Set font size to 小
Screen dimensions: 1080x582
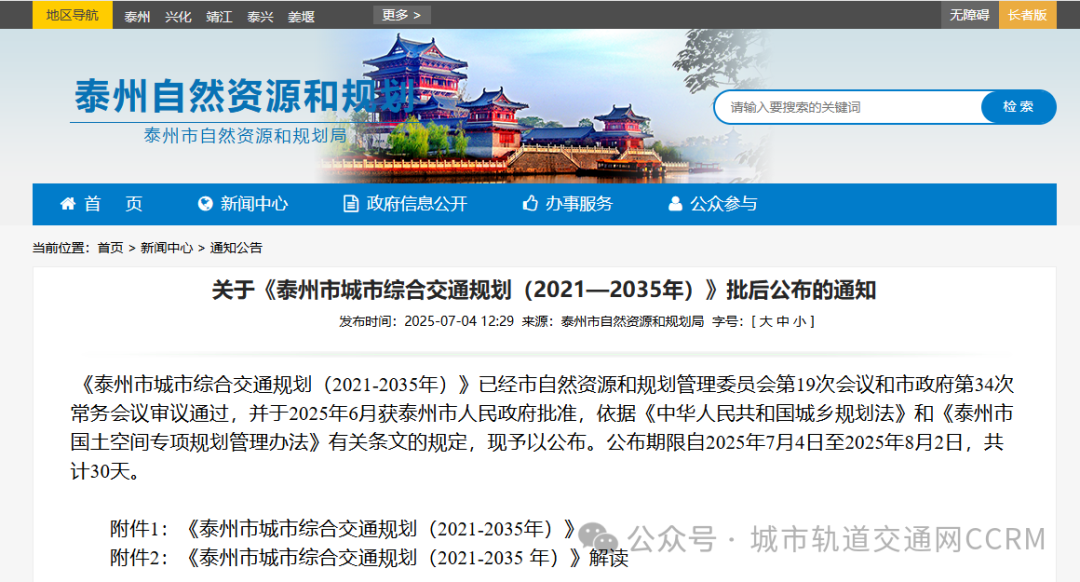pyautogui.click(x=800, y=321)
